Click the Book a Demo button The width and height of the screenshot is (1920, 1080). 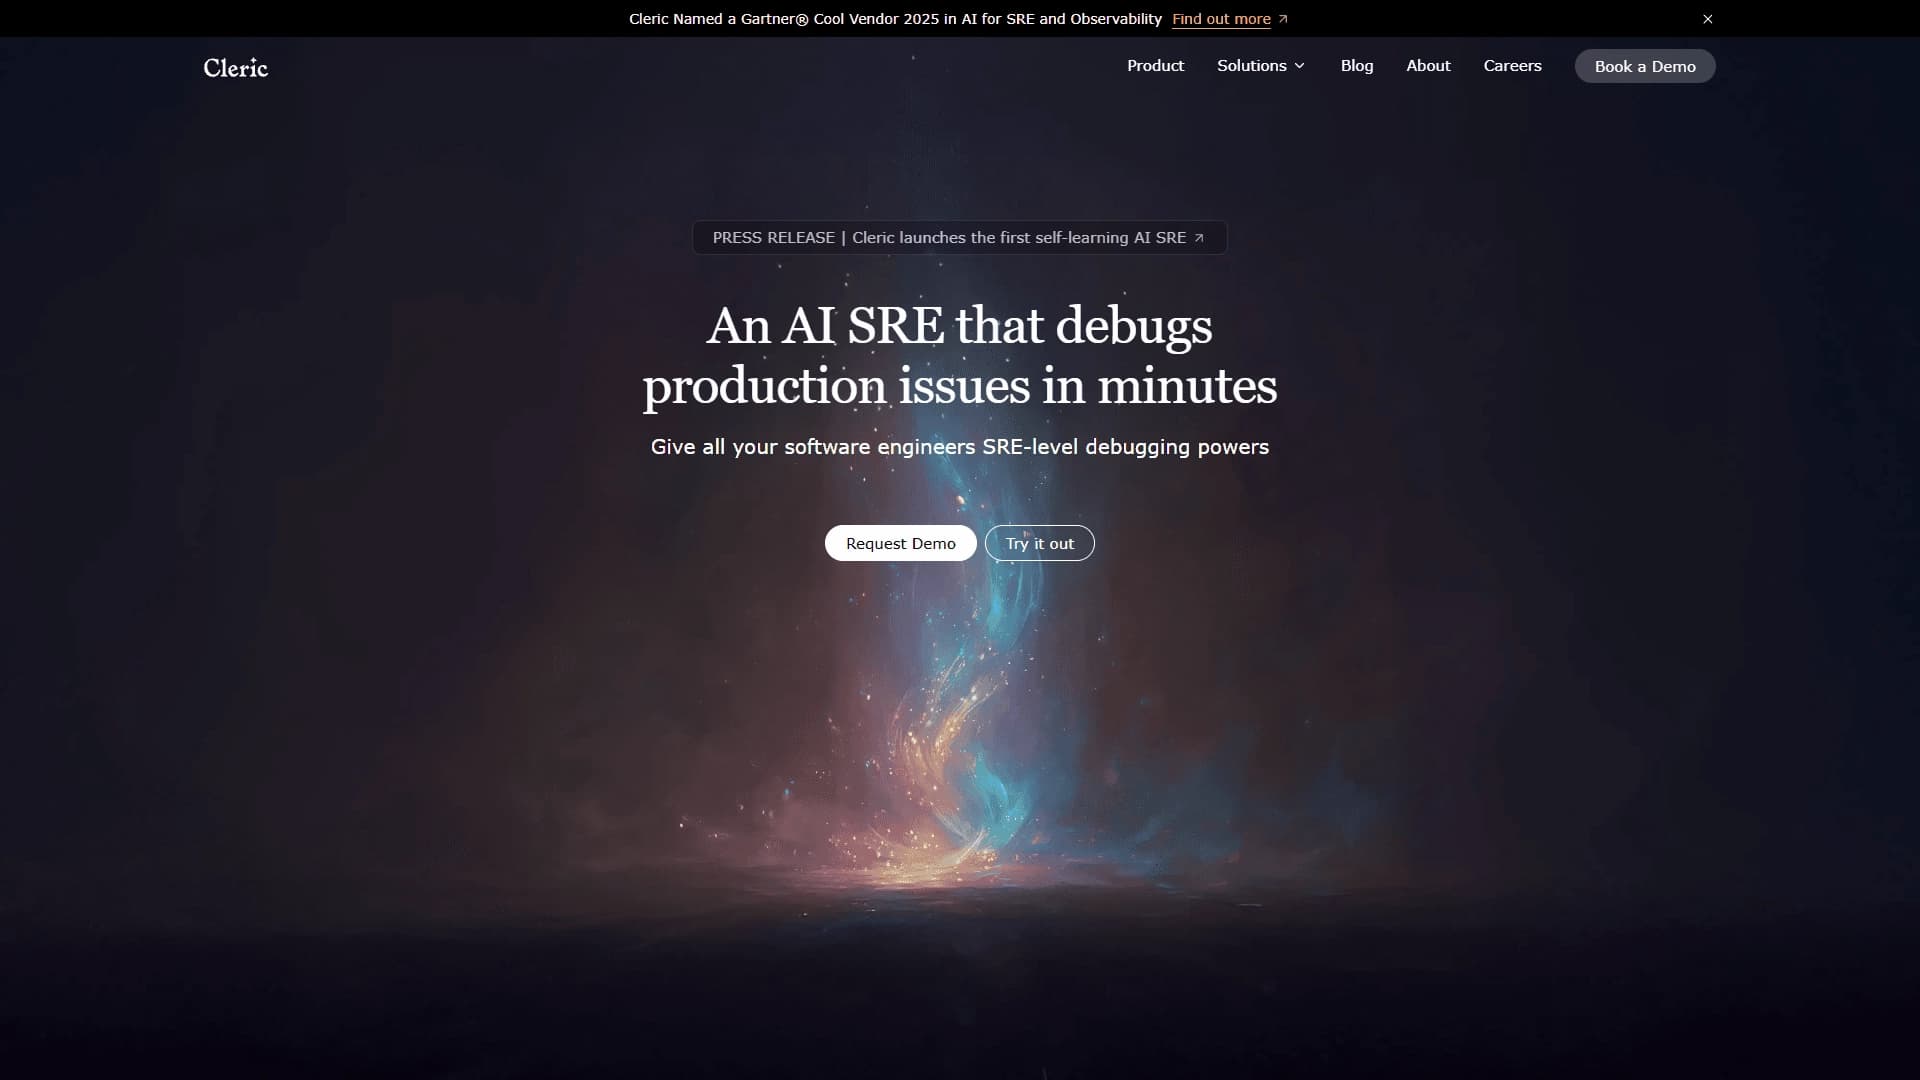[x=1645, y=66]
